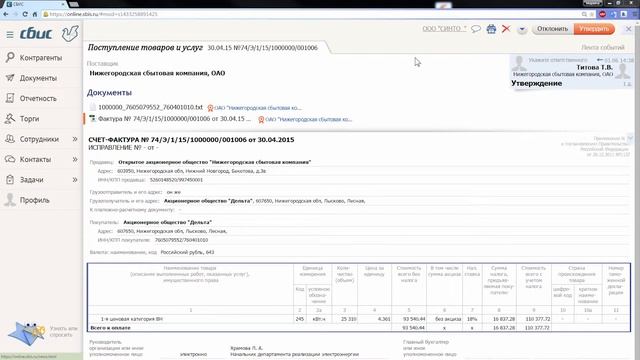Click the red Adblock extension icon

[x=602, y=14]
